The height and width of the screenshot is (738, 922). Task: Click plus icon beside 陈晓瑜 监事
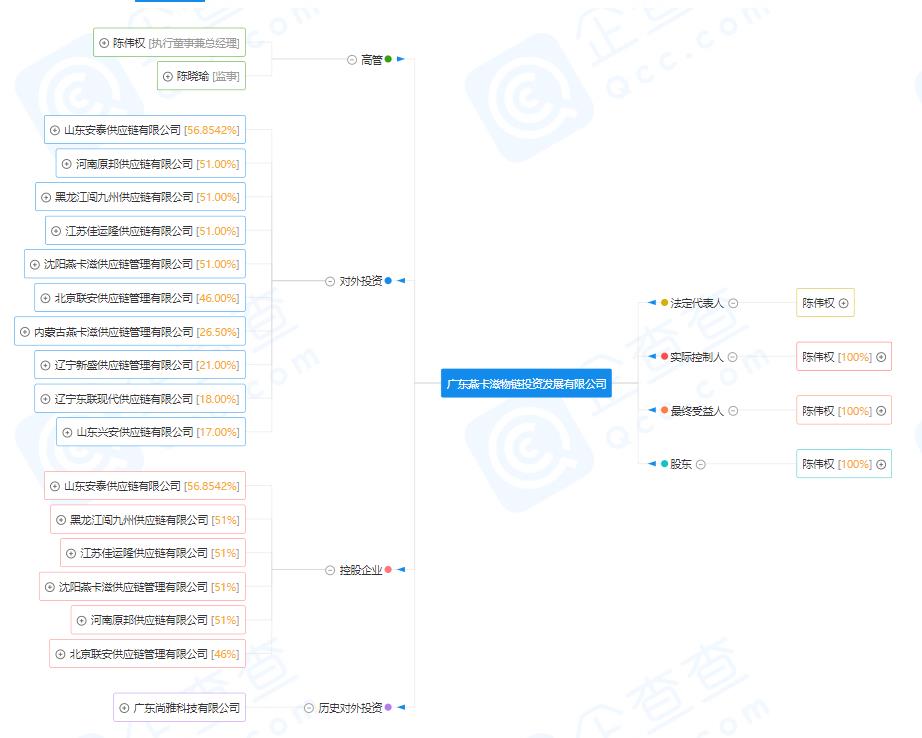pos(168,77)
